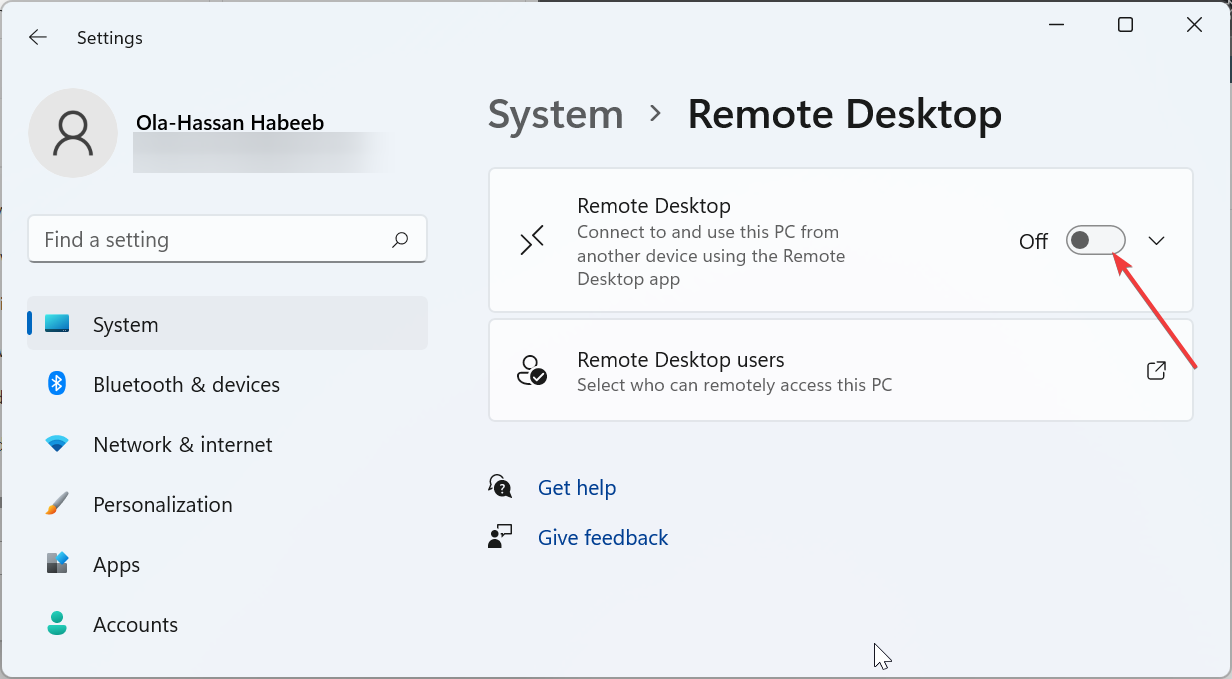This screenshot has width=1232, height=679.
Task: Click the Personalization paintbrush icon
Action: [x=57, y=504]
